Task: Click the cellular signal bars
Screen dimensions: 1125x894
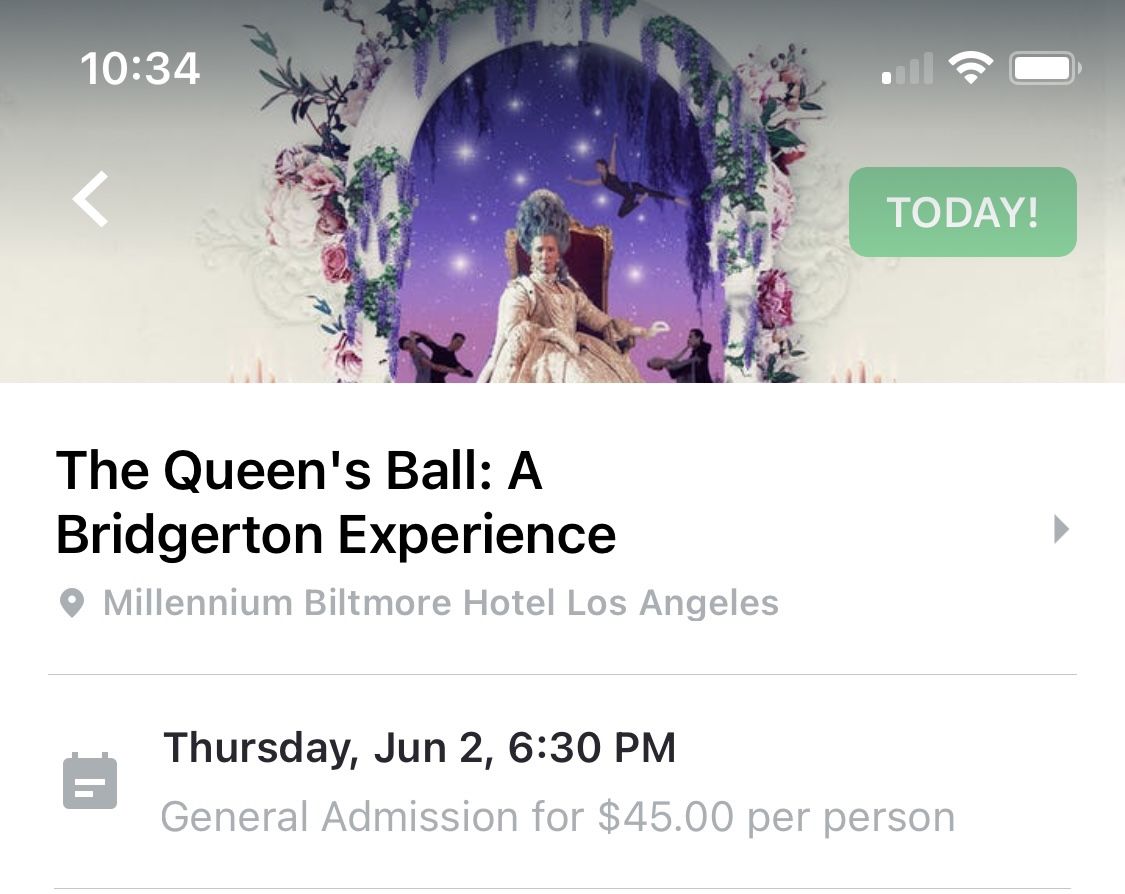Action: (x=908, y=69)
